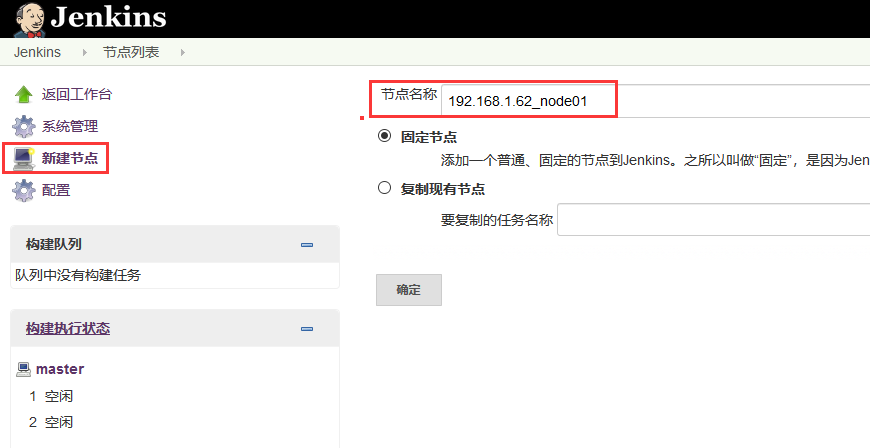
Task: Open 构建执行状态 header link
Action: pos(68,329)
